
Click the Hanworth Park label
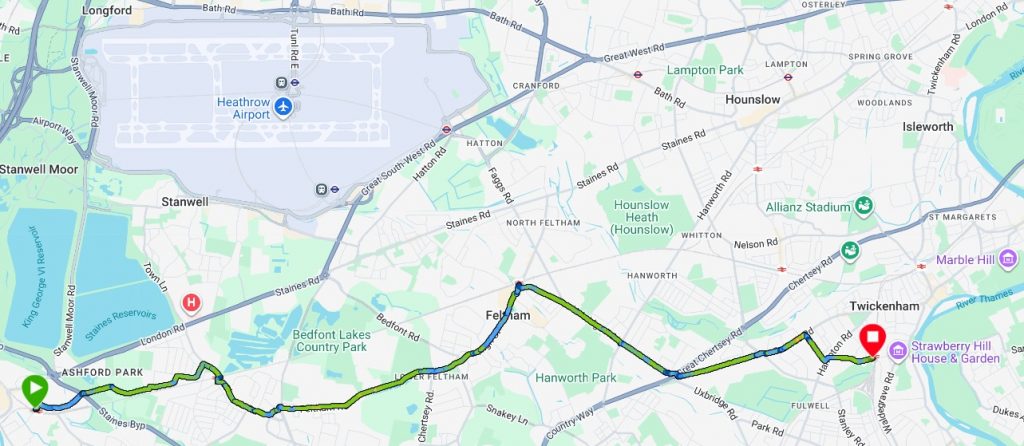576,377
